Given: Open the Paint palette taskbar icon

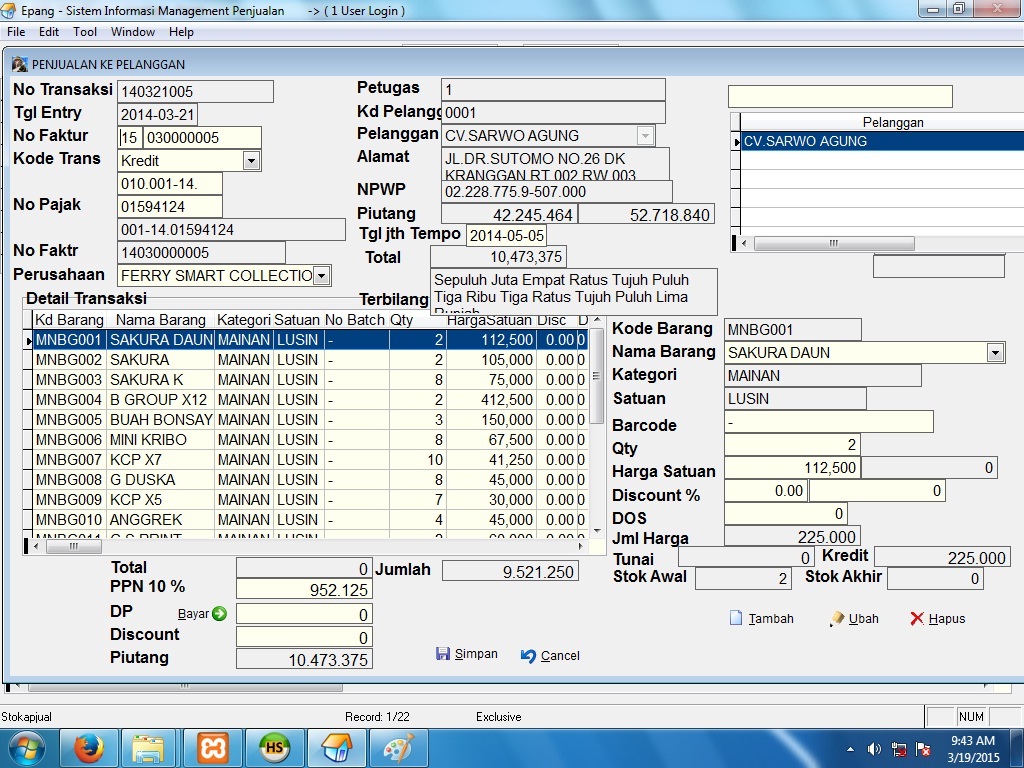Looking at the screenshot, I should 398,748.
